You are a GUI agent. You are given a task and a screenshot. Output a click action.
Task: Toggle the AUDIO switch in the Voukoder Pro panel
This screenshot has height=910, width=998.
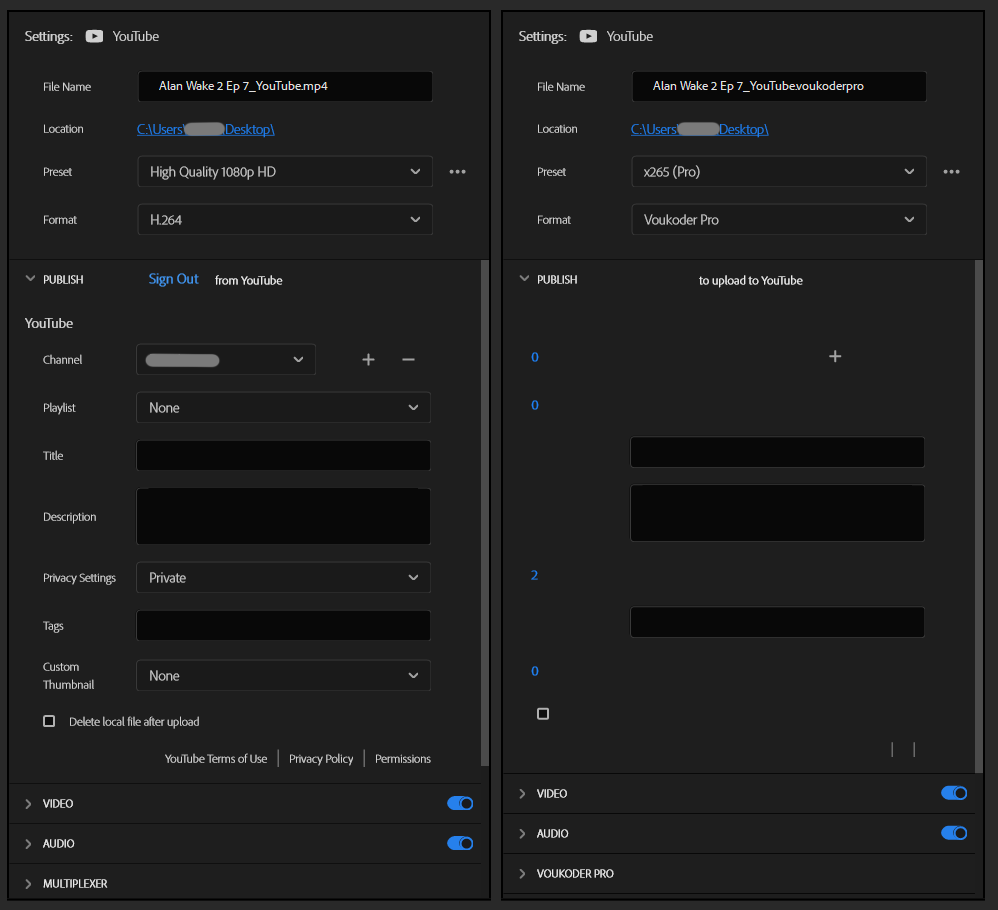(953, 833)
